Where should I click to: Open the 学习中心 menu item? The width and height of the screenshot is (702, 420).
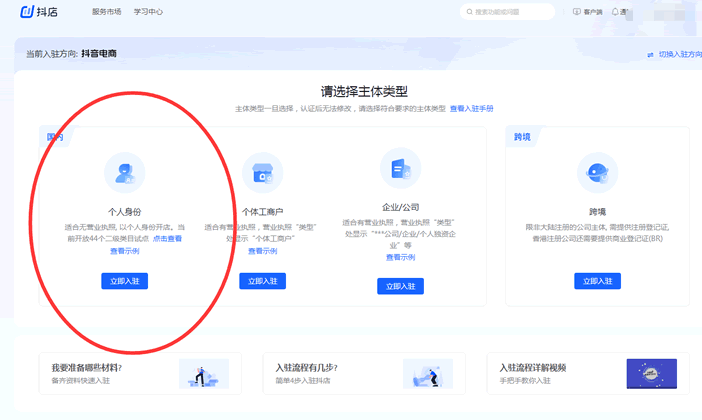tap(148, 12)
